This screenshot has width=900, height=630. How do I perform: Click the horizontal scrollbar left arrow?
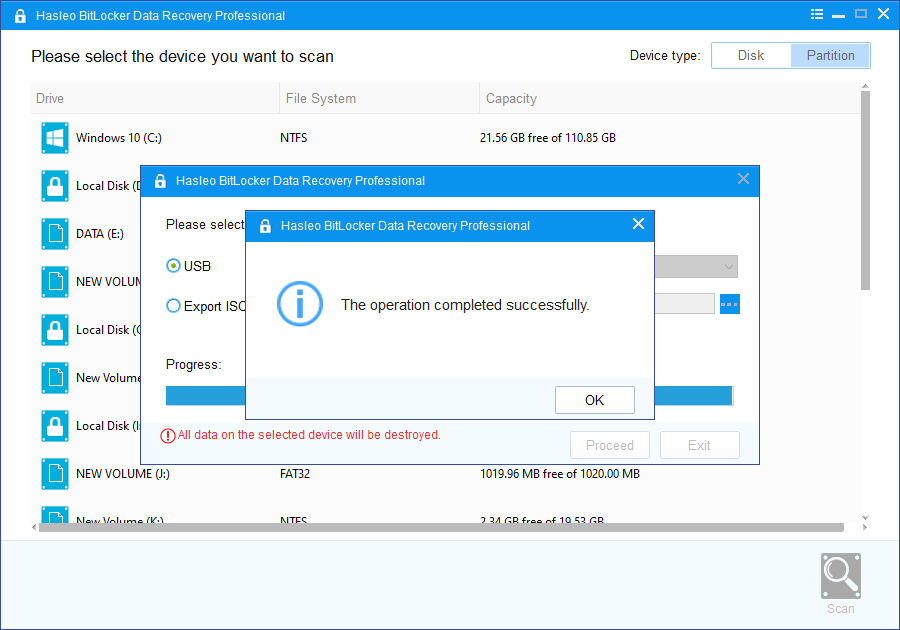[x=34, y=527]
